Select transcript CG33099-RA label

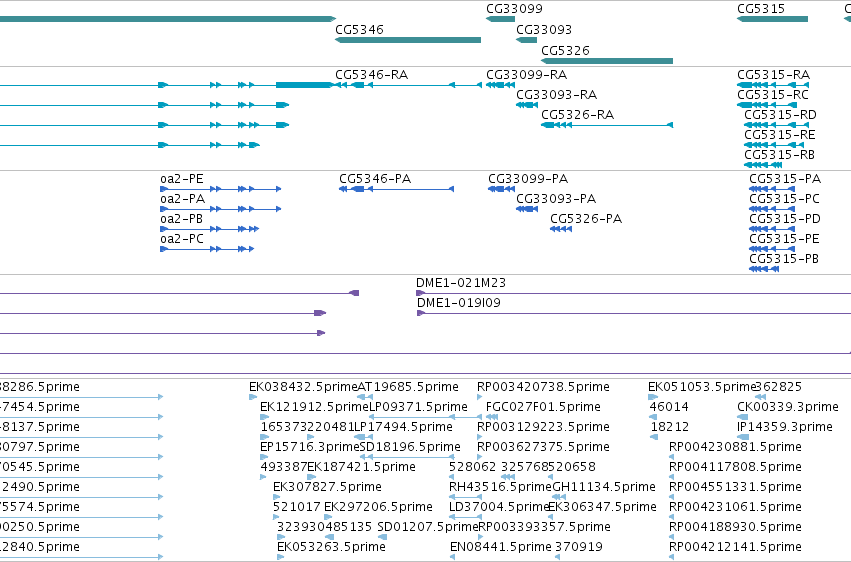point(526,75)
